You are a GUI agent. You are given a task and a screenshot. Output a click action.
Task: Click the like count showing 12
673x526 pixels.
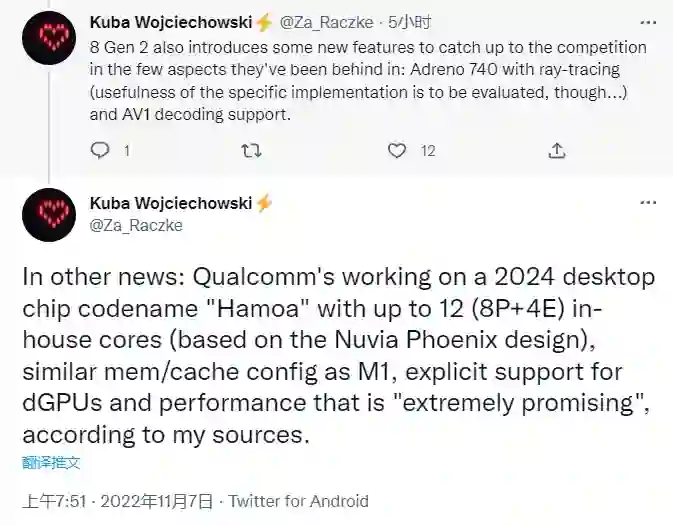428,151
